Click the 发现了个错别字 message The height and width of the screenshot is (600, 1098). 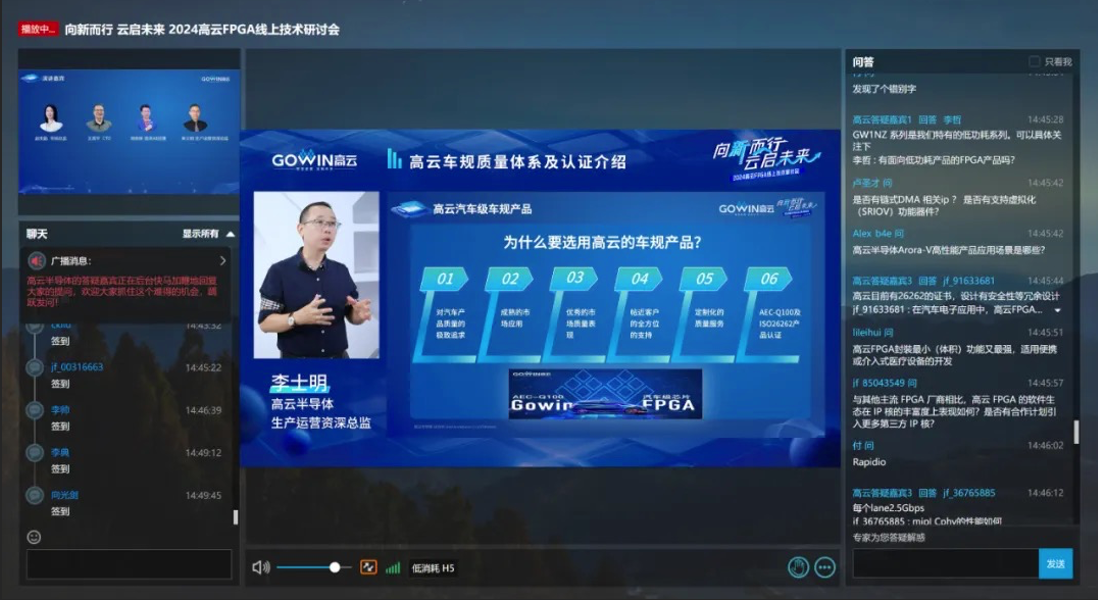884,89
